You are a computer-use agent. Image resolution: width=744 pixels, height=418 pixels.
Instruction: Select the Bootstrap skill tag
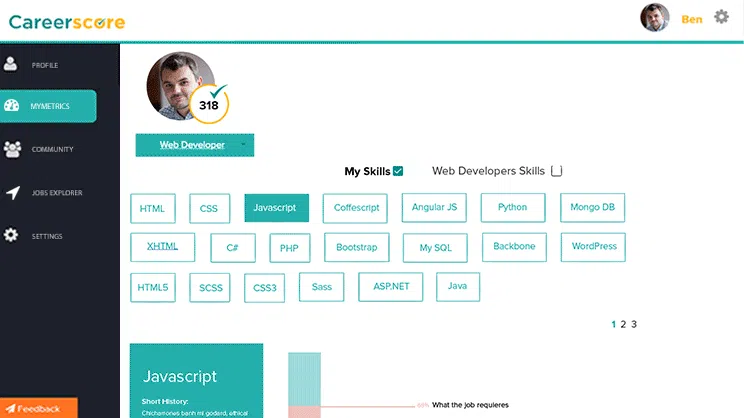[357, 247]
